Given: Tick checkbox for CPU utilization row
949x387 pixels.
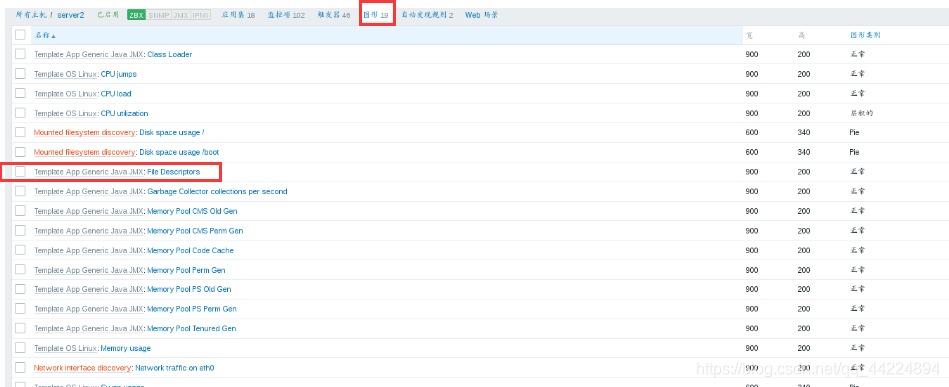Looking at the screenshot, I should coord(21,113).
